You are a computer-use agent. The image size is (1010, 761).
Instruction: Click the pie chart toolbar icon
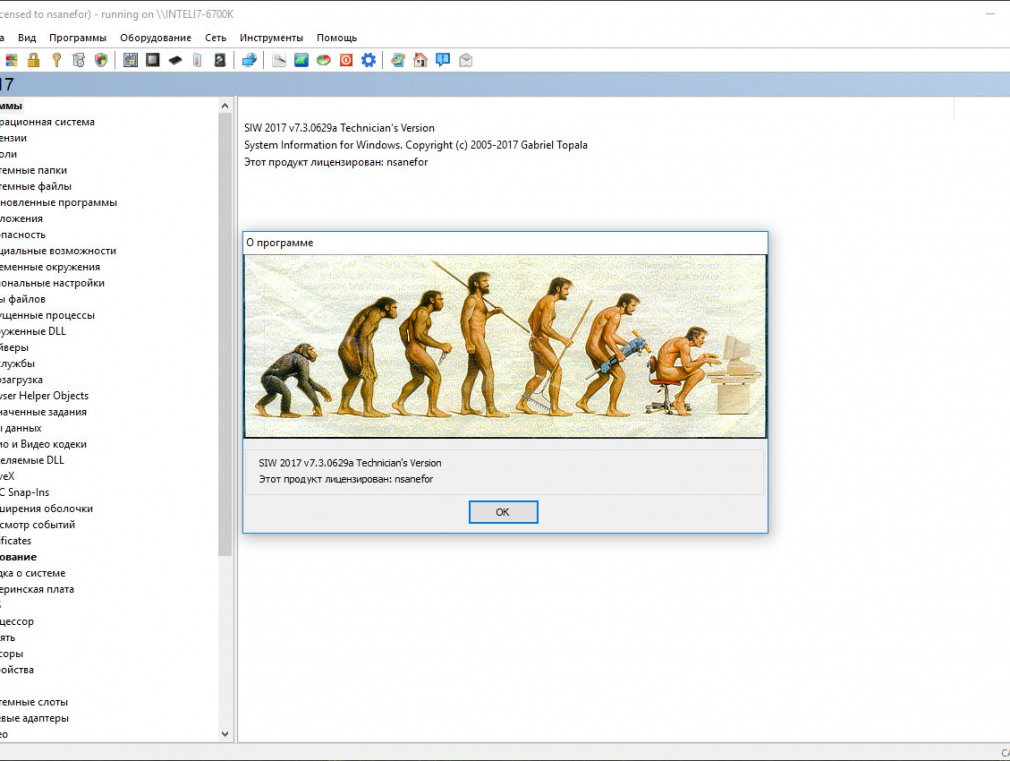pyautogui.click(x=323, y=61)
